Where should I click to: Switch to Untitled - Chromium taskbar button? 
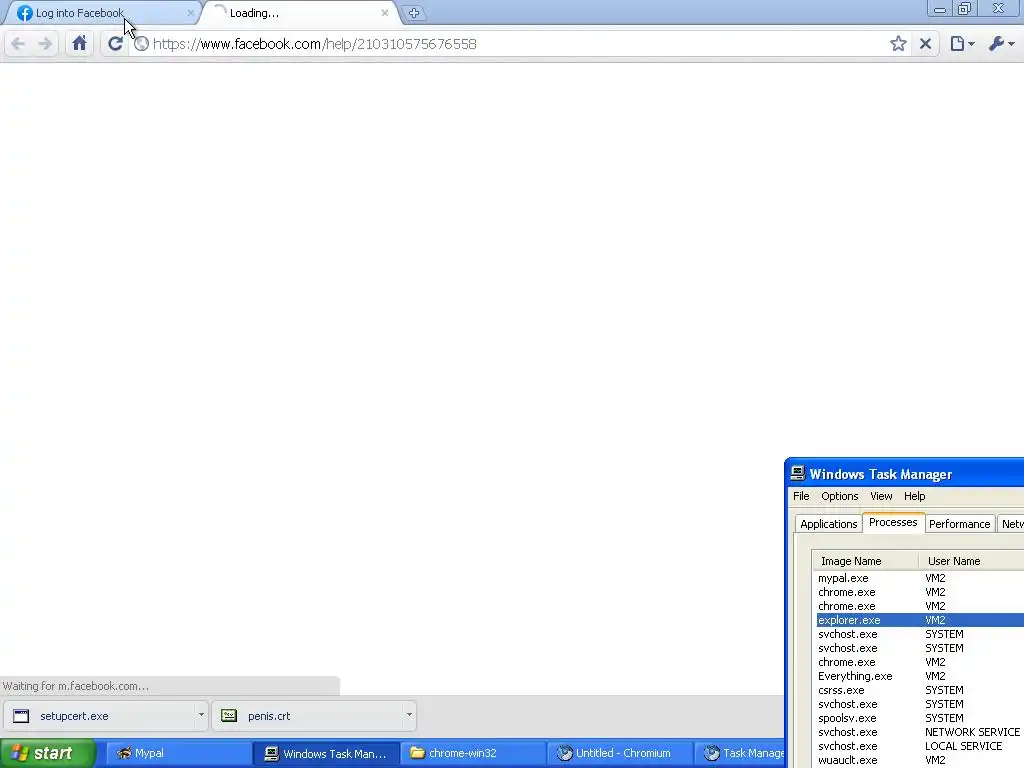[x=619, y=754]
